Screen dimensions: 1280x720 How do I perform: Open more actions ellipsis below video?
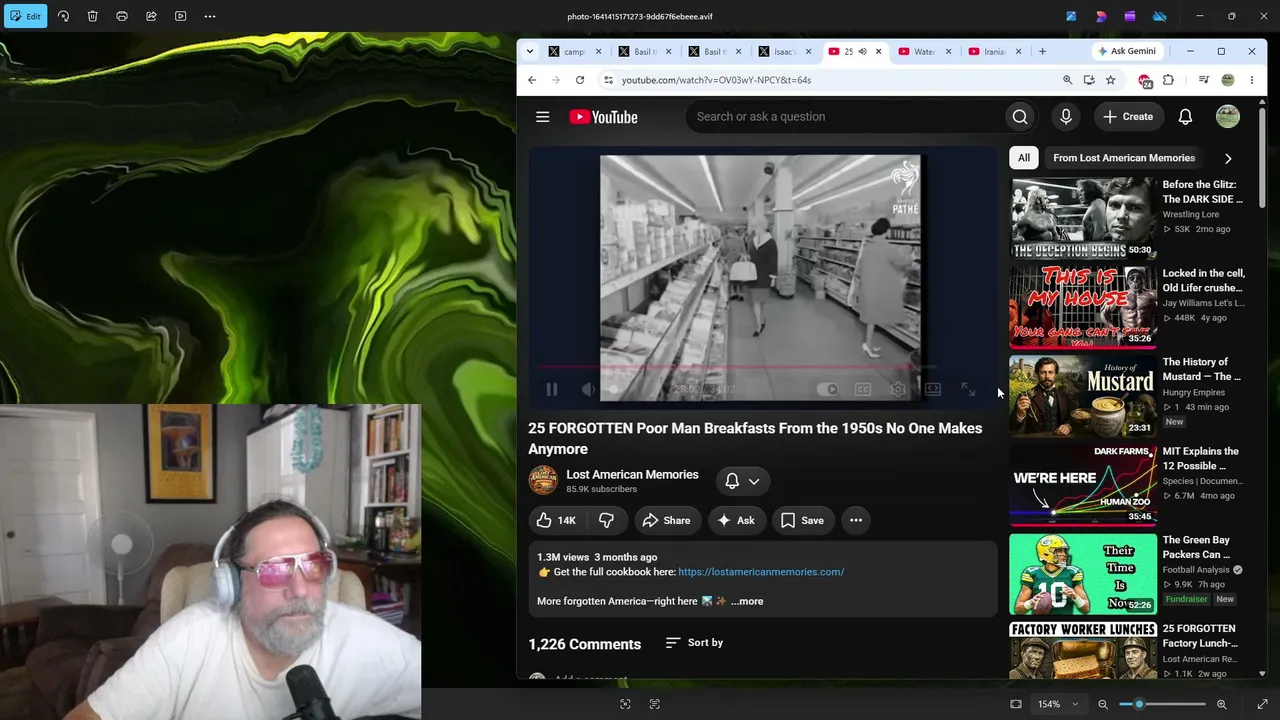[856, 520]
